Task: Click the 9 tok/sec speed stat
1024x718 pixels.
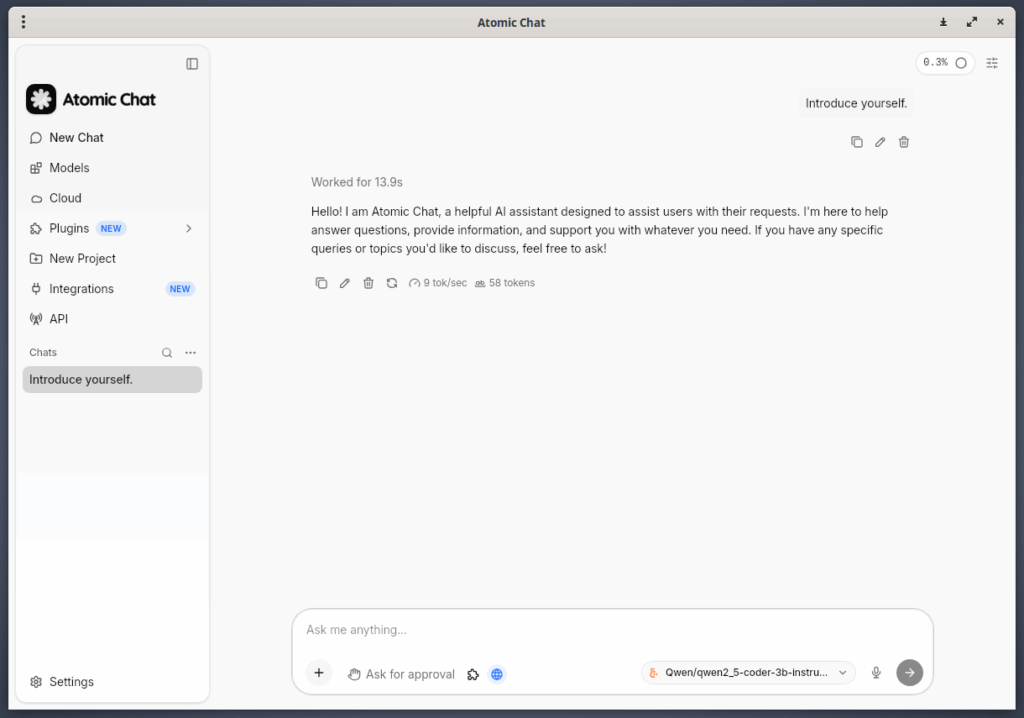Action: point(438,283)
